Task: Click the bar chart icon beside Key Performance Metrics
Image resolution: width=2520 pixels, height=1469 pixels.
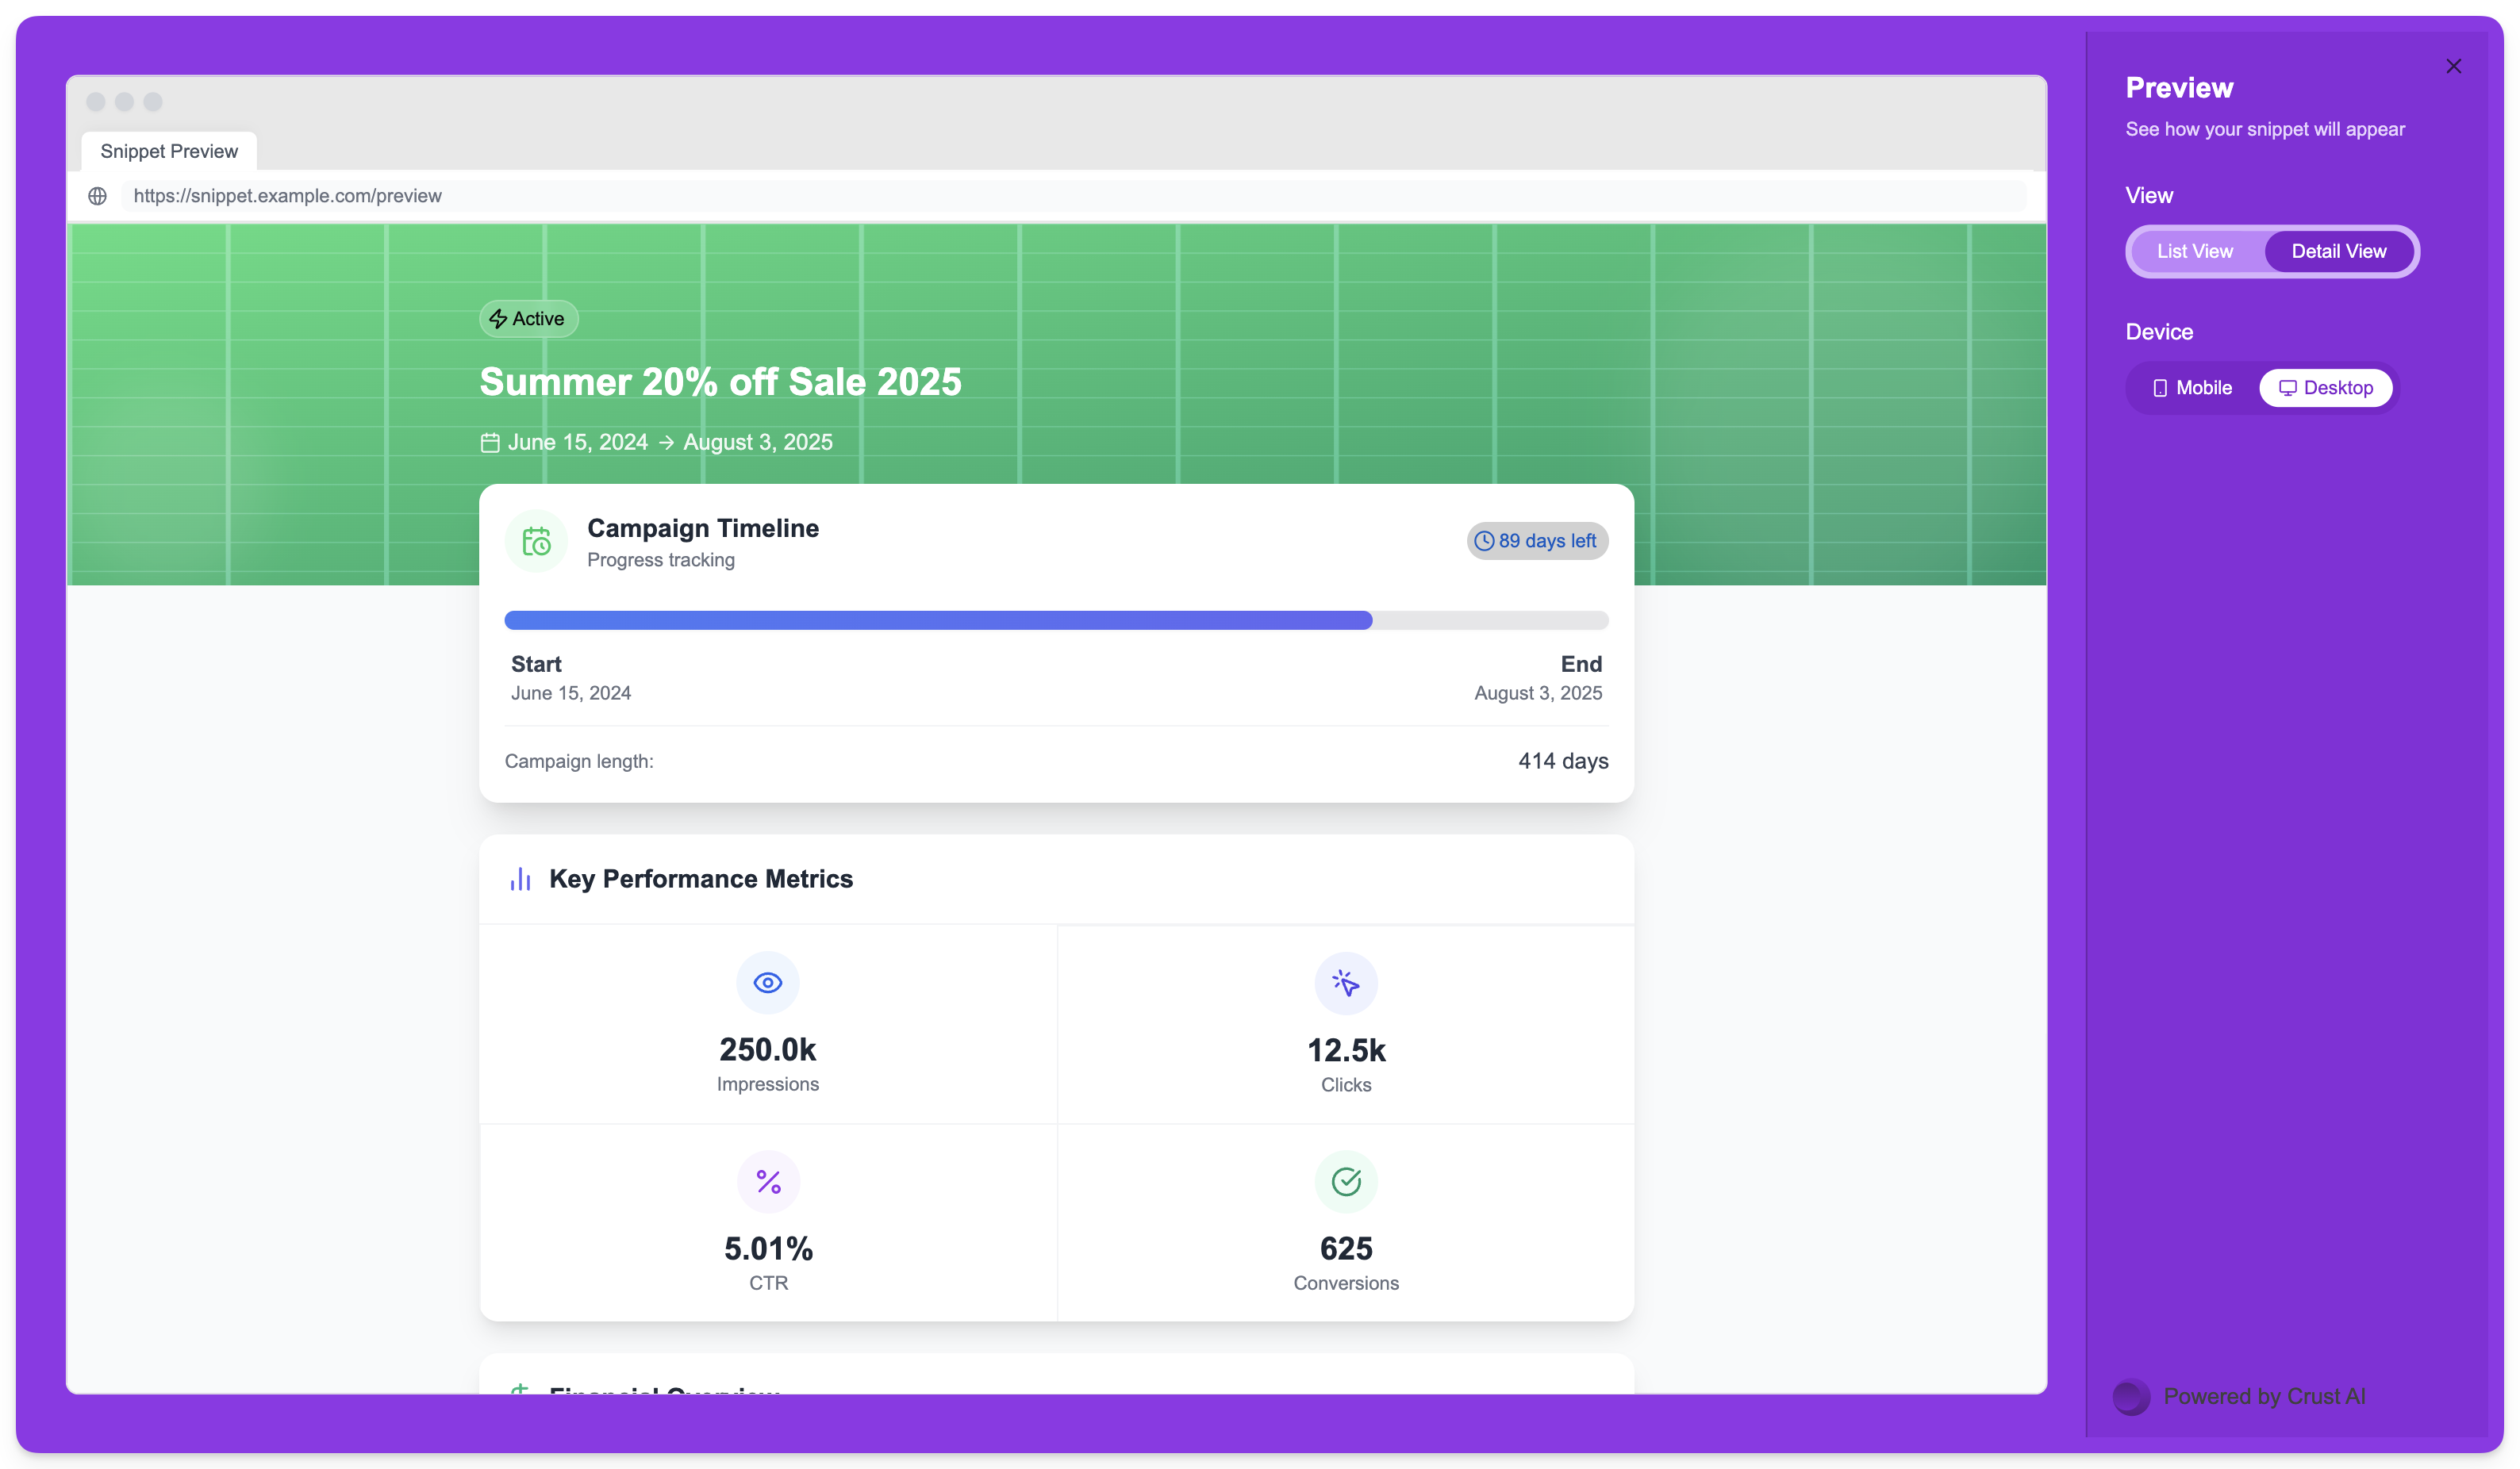Action: [520, 878]
